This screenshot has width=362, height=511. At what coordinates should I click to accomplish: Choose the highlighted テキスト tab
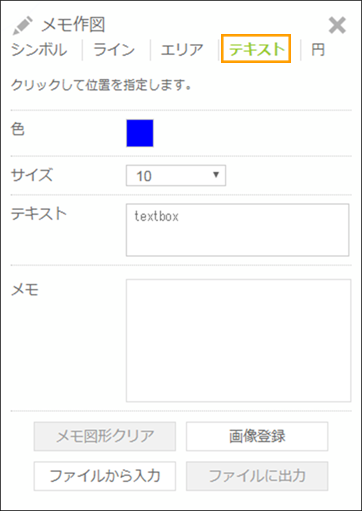pos(256,49)
